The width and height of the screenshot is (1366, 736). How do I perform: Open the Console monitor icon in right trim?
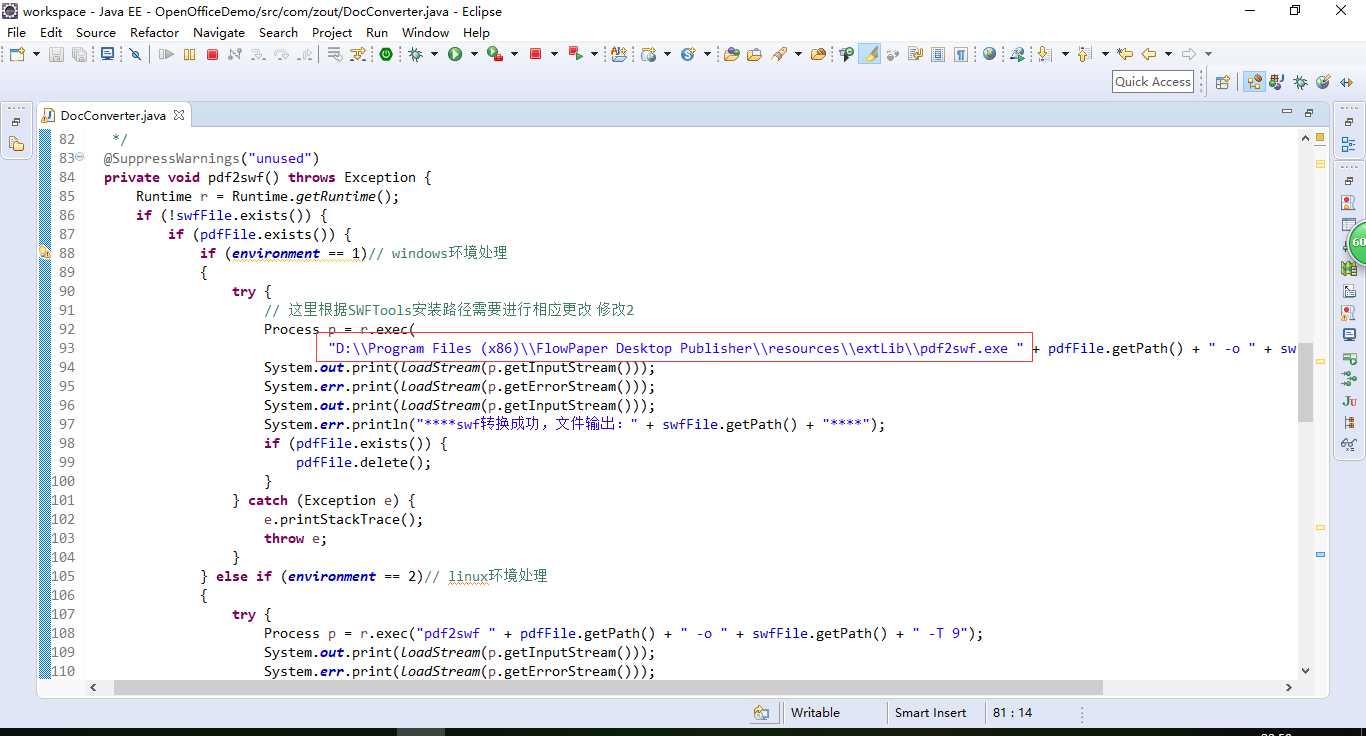(1349, 334)
